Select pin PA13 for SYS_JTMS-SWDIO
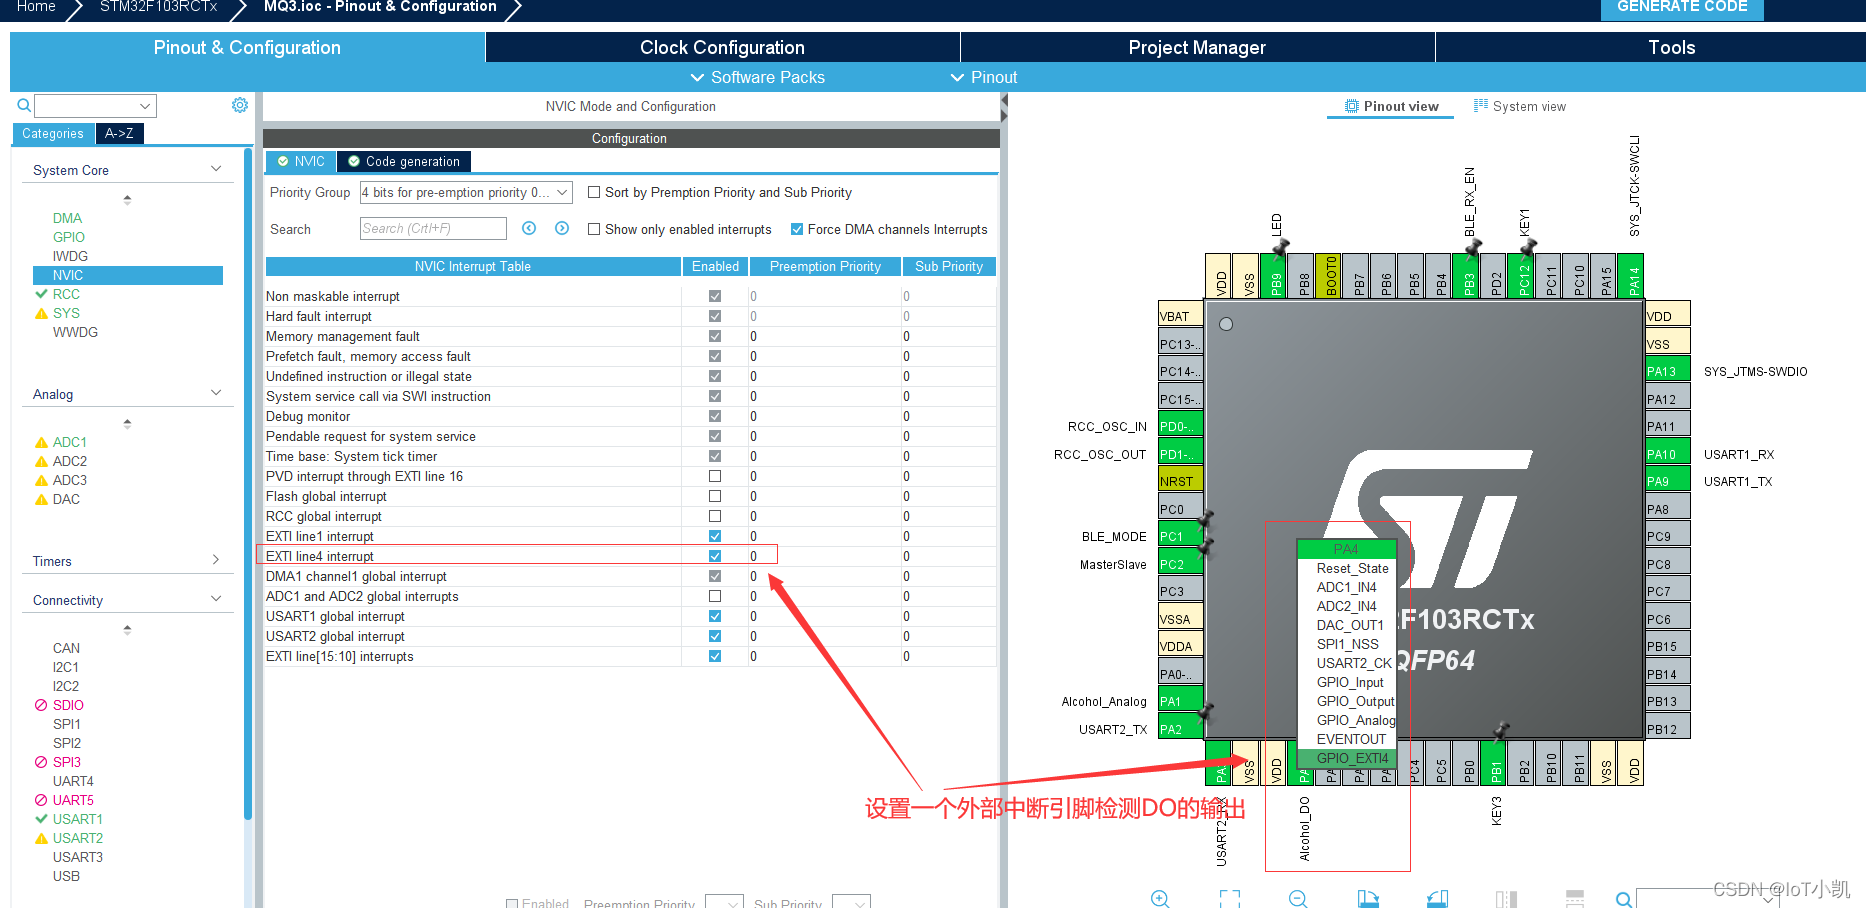This screenshot has width=1866, height=908. click(1667, 371)
